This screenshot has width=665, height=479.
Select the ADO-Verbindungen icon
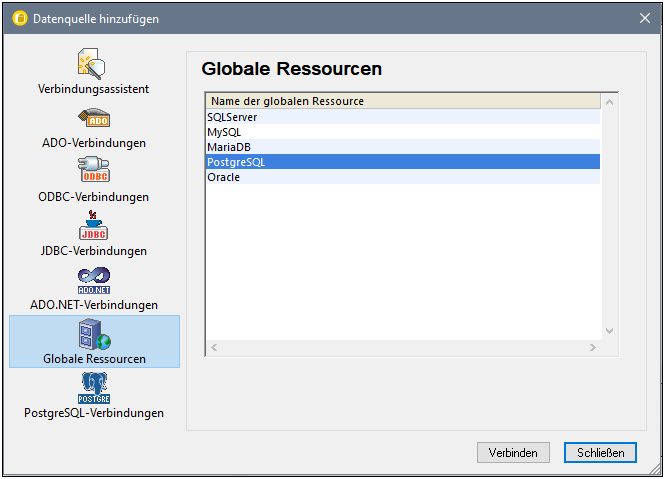(94, 118)
